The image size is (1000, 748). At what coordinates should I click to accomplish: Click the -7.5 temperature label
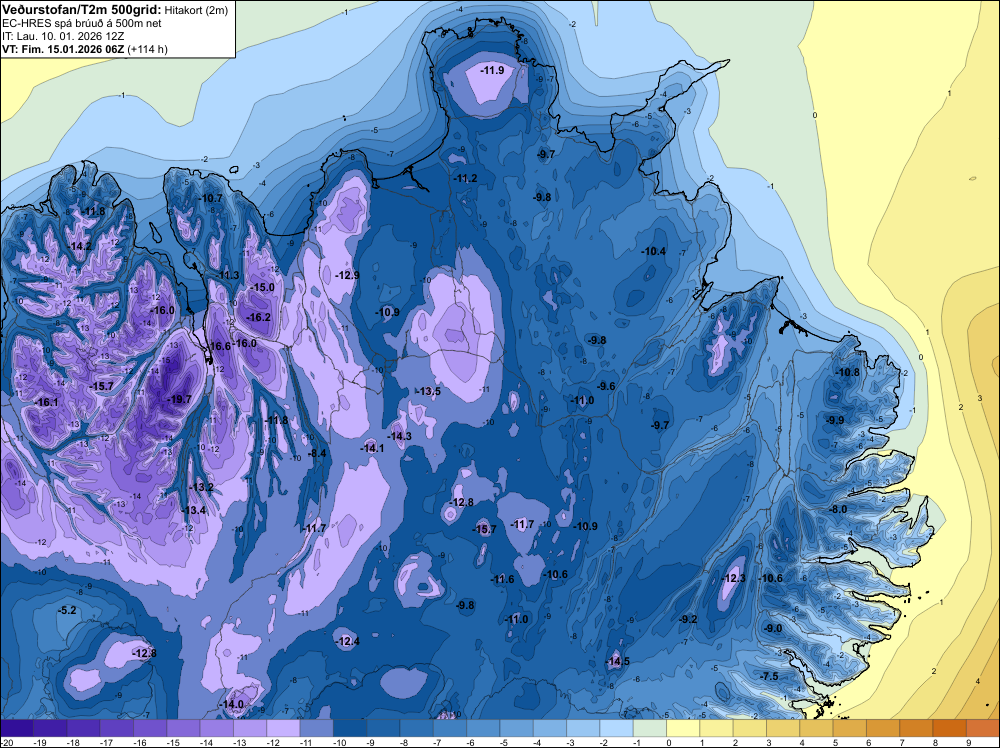pos(770,677)
